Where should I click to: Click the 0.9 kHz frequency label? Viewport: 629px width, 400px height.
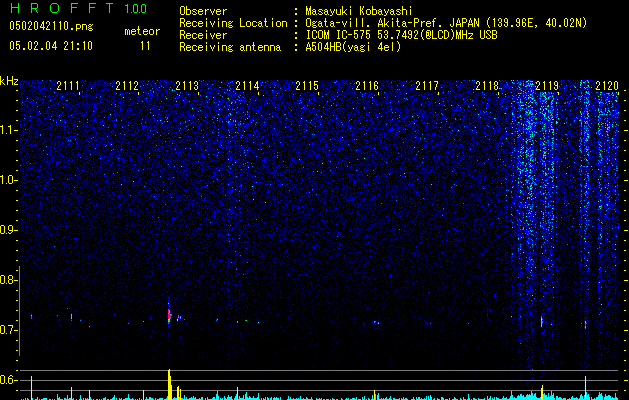click(x=8, y=230)
